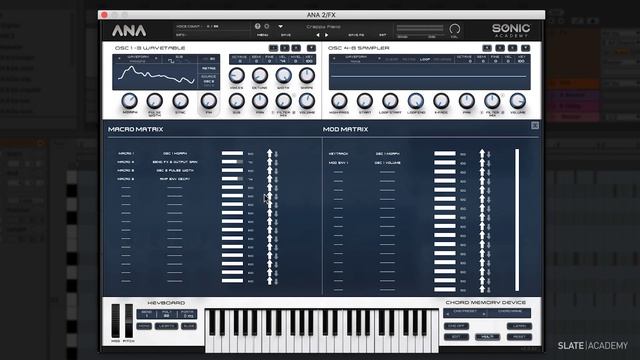Select previous wavetable waveform arrow
Screen dimensions: 640x360
coord(119,59)
